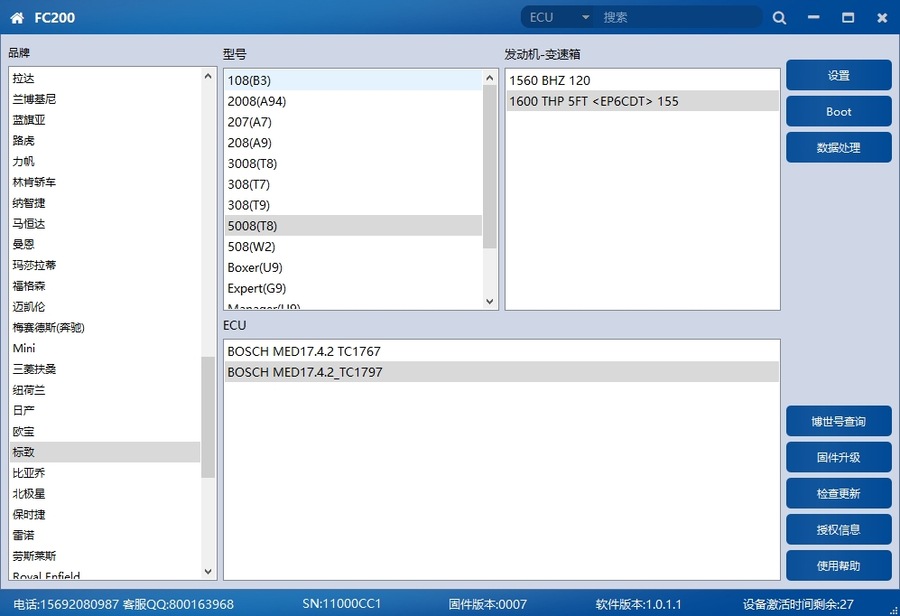Click the home icon next to FC200
This screenshot has height=616, width=900.
(17, 18)
